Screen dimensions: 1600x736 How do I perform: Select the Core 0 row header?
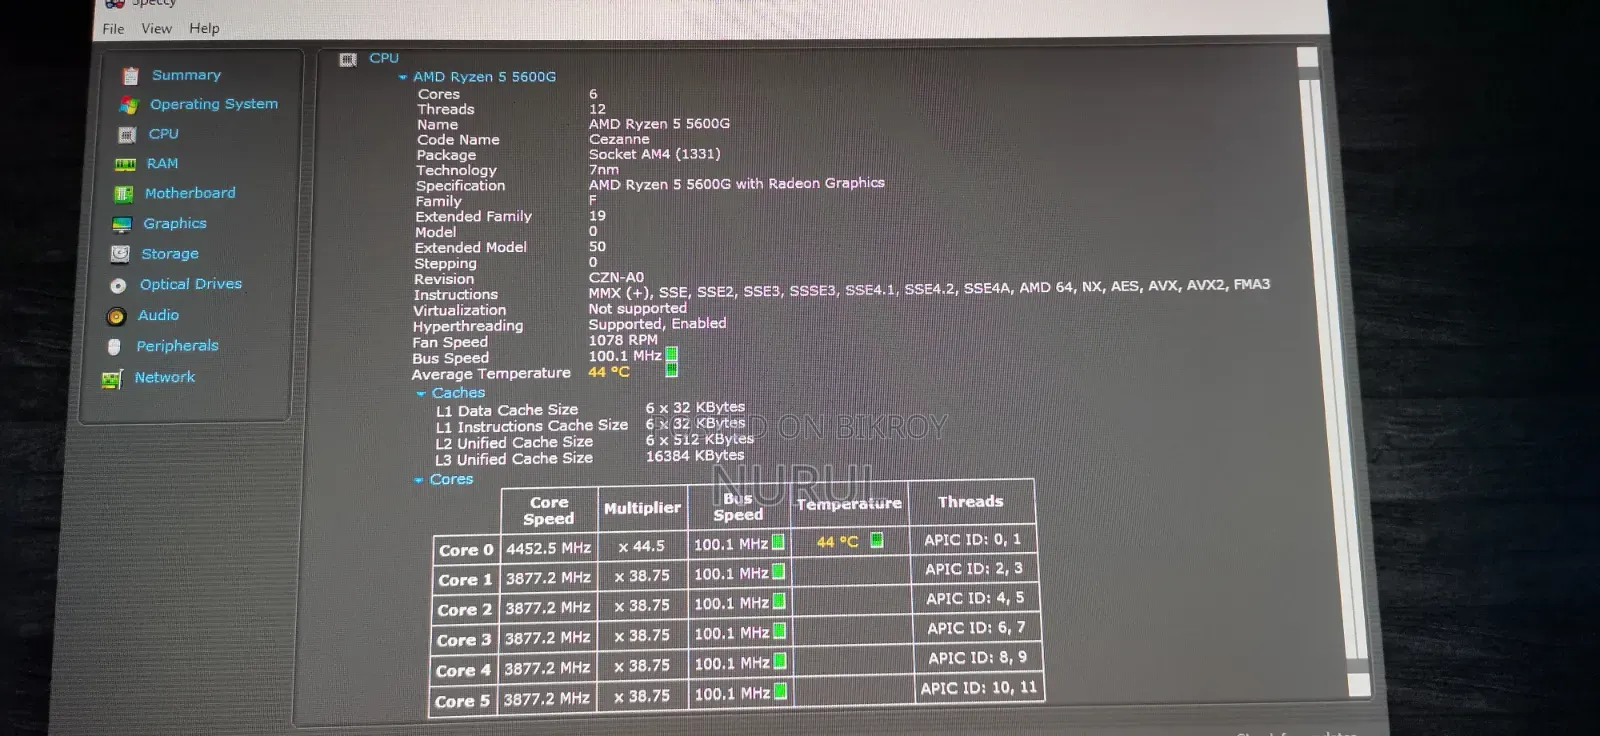(x=466, y=550)
